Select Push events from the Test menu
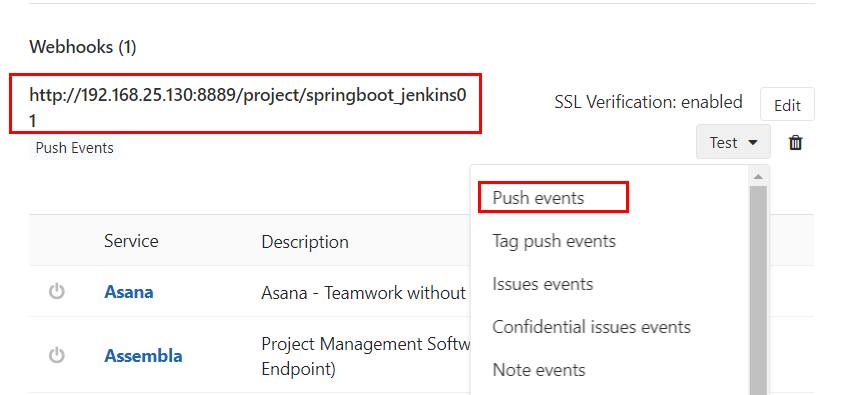 [538, 198]
